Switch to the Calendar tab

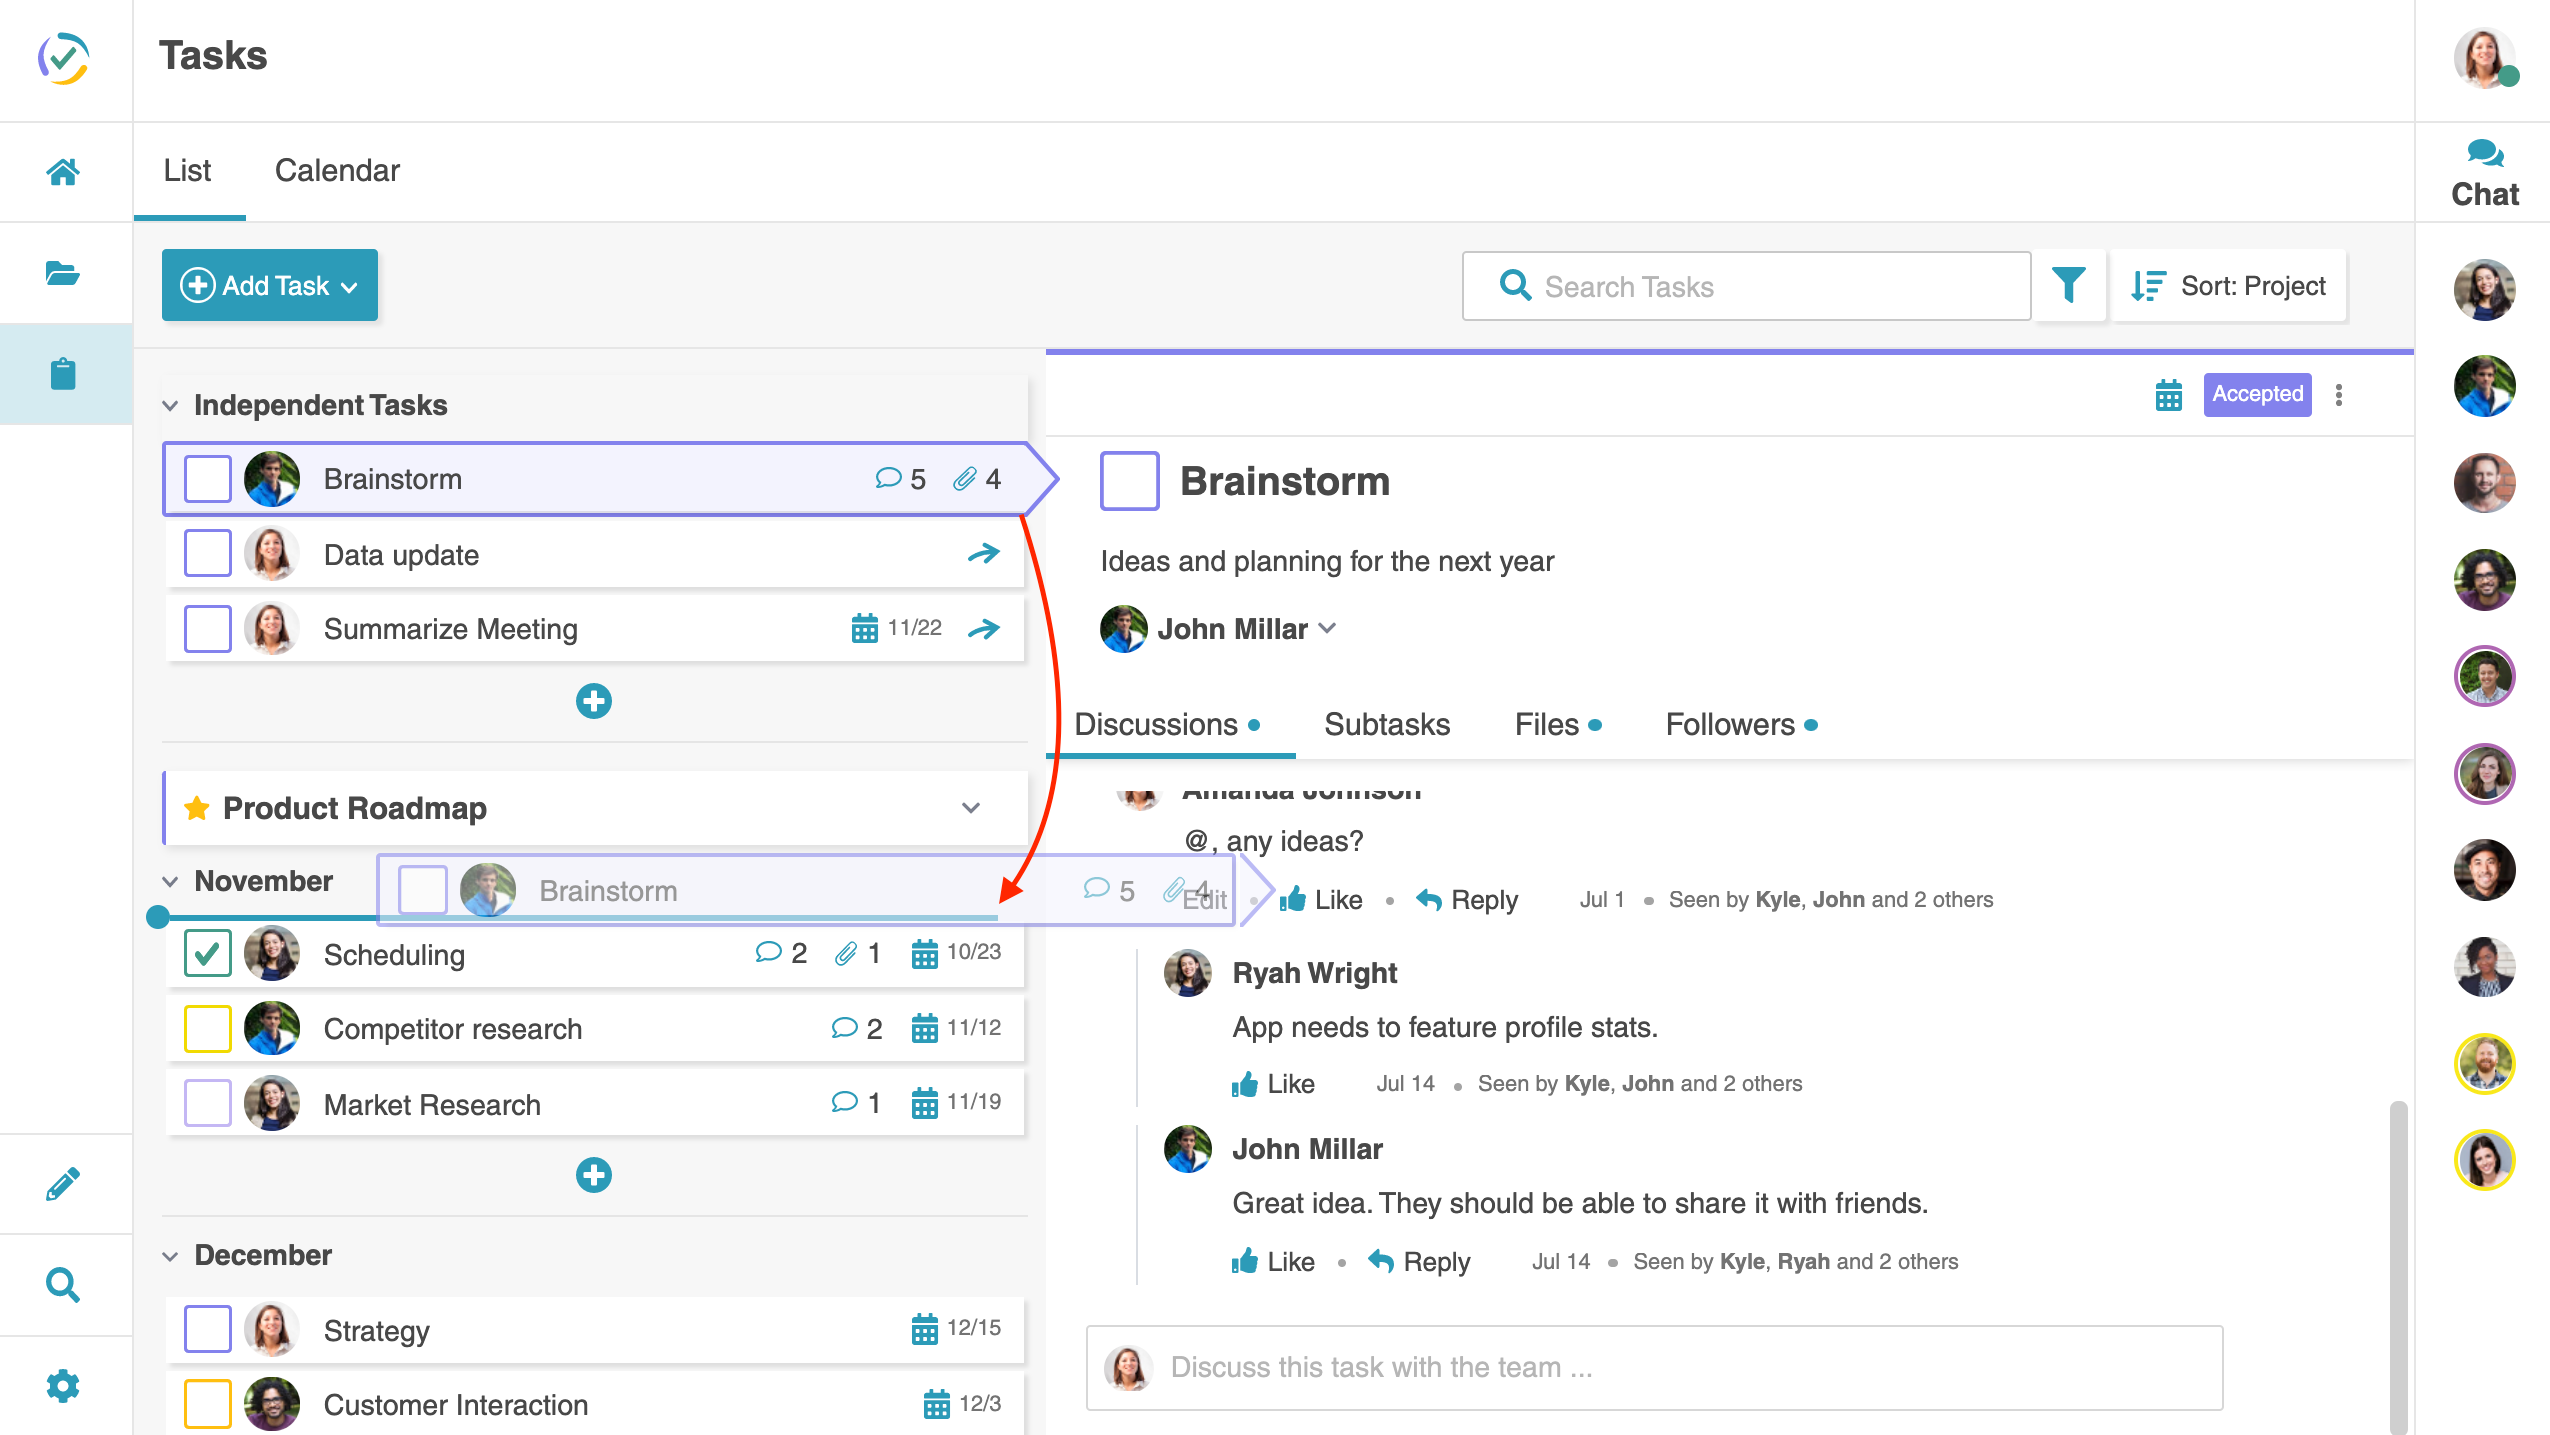[x=337, y=170]
